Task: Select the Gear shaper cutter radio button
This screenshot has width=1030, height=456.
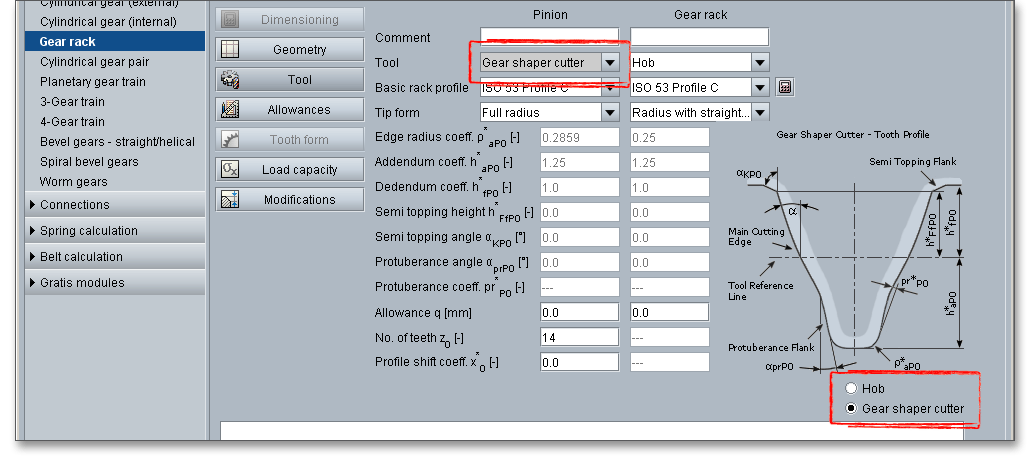Action: (851, 408)
